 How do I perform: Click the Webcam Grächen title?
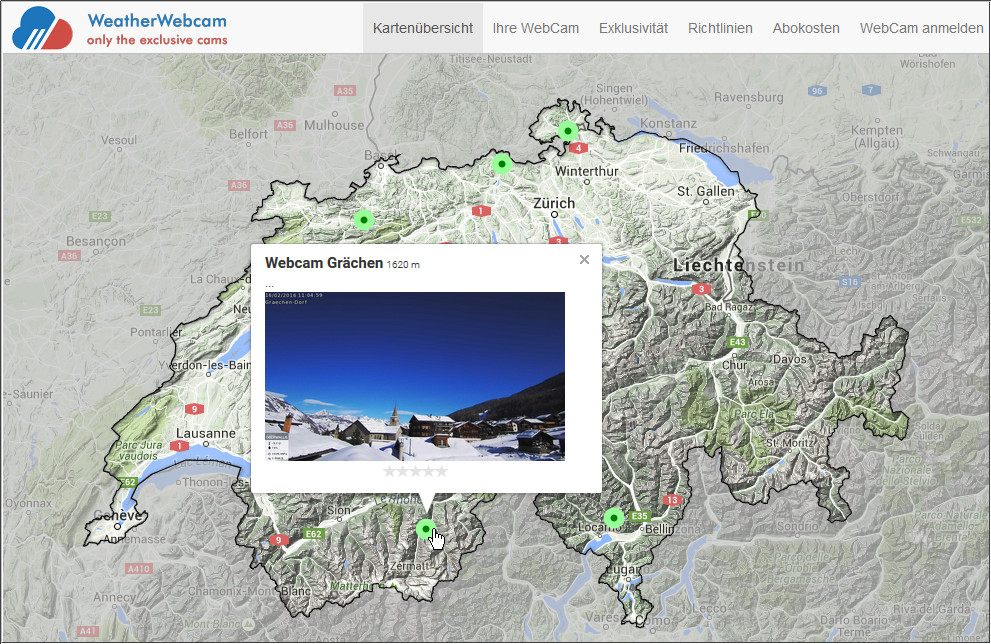click(324, 263)
